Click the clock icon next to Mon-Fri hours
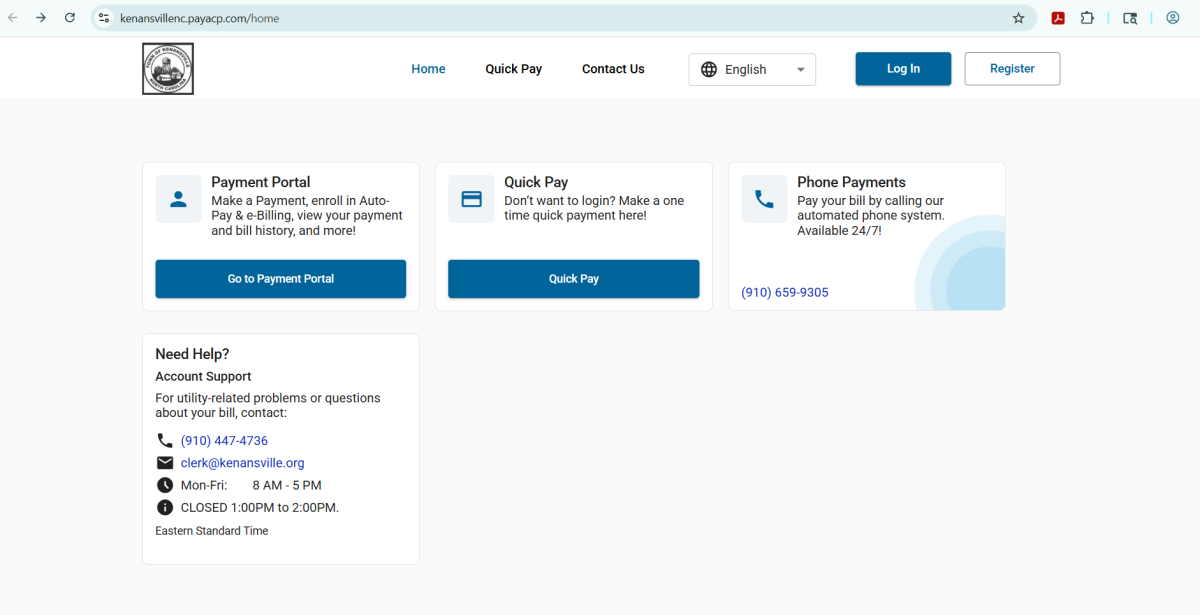Screen dimensions: 1200x615 coord(165,484)
